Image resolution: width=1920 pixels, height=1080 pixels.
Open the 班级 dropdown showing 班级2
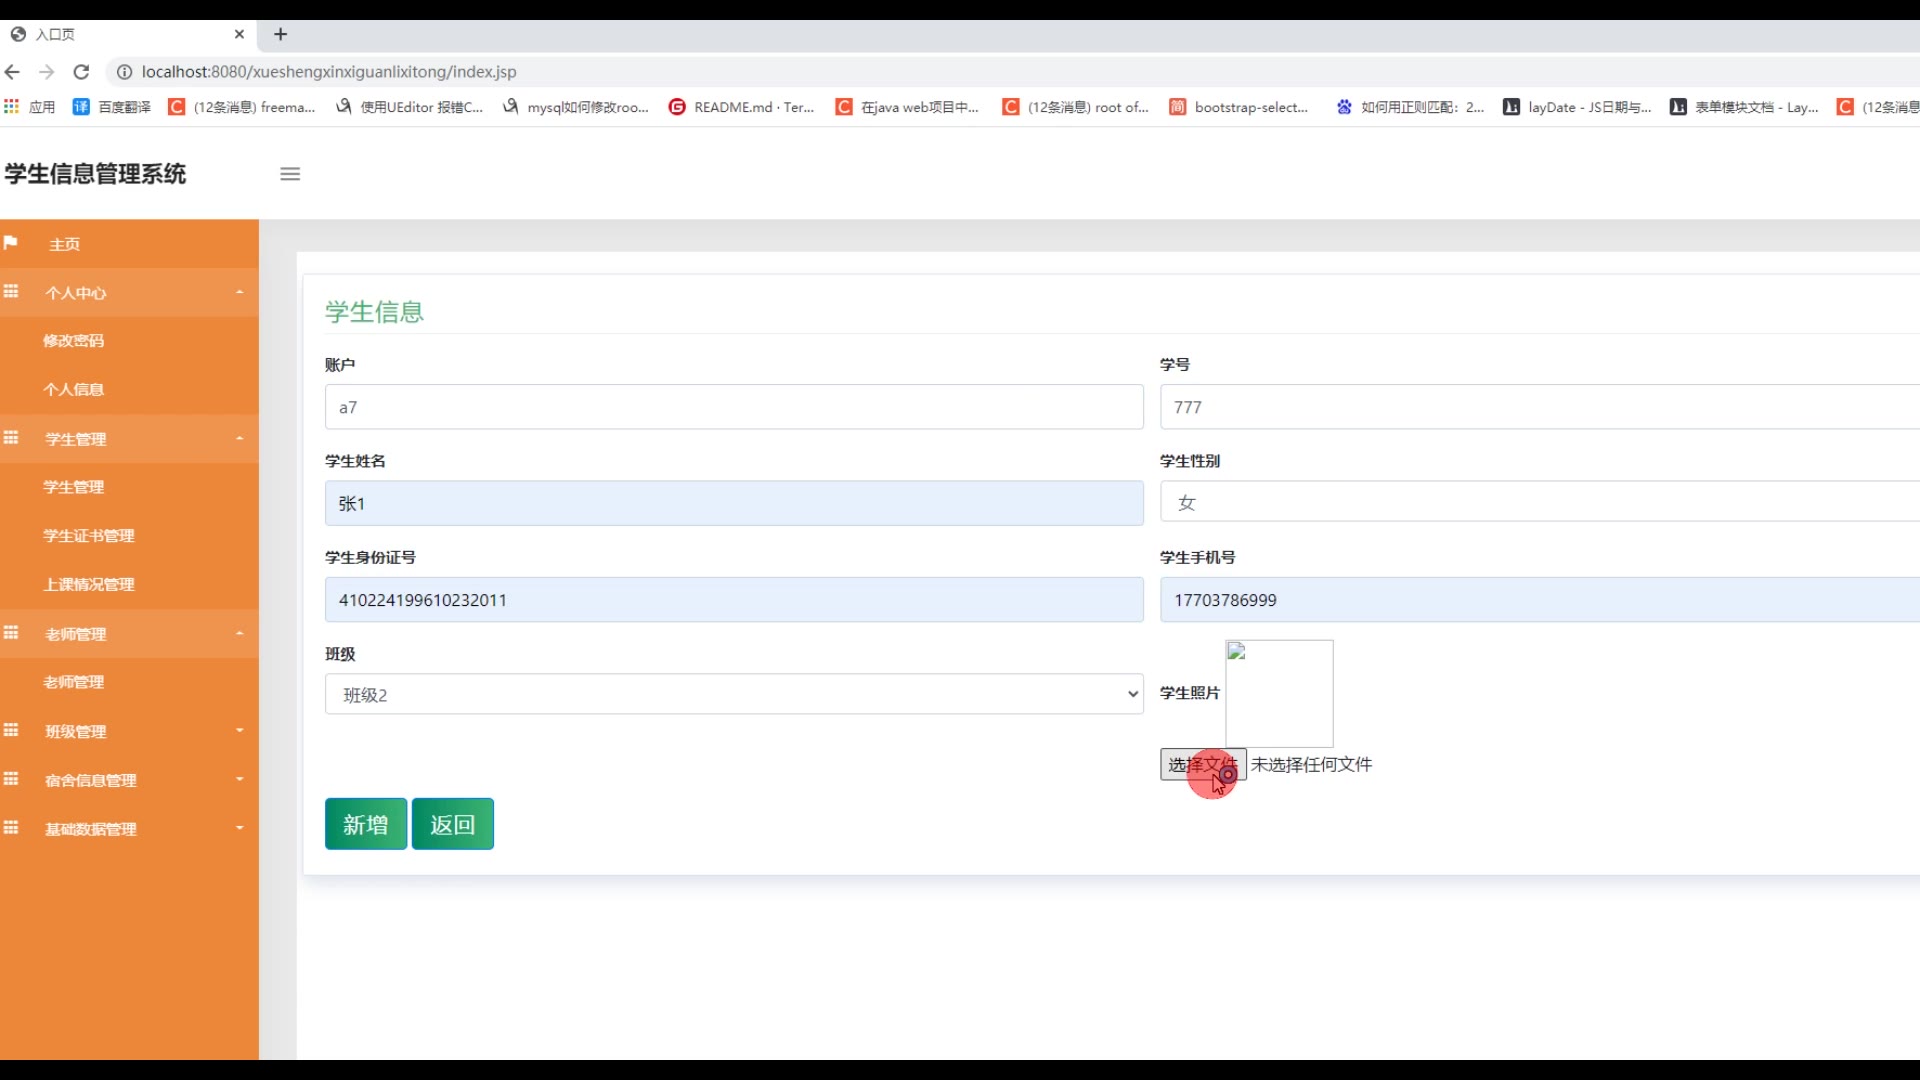click(733, 694)
